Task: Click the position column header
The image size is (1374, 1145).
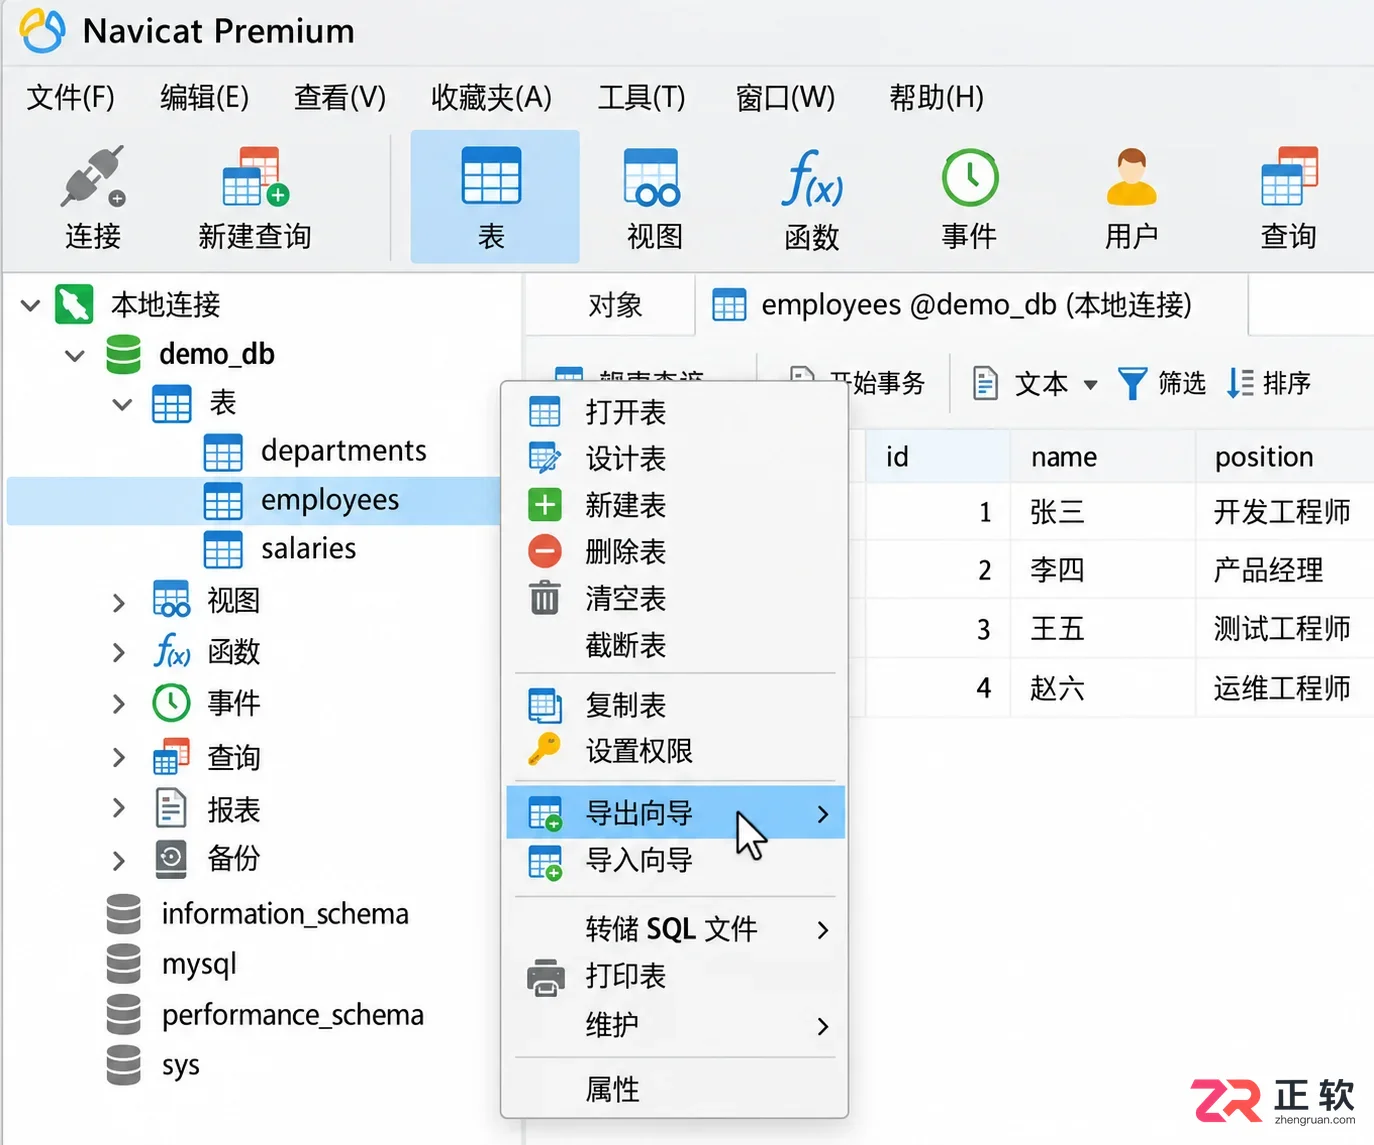Action: [1285, 457]
